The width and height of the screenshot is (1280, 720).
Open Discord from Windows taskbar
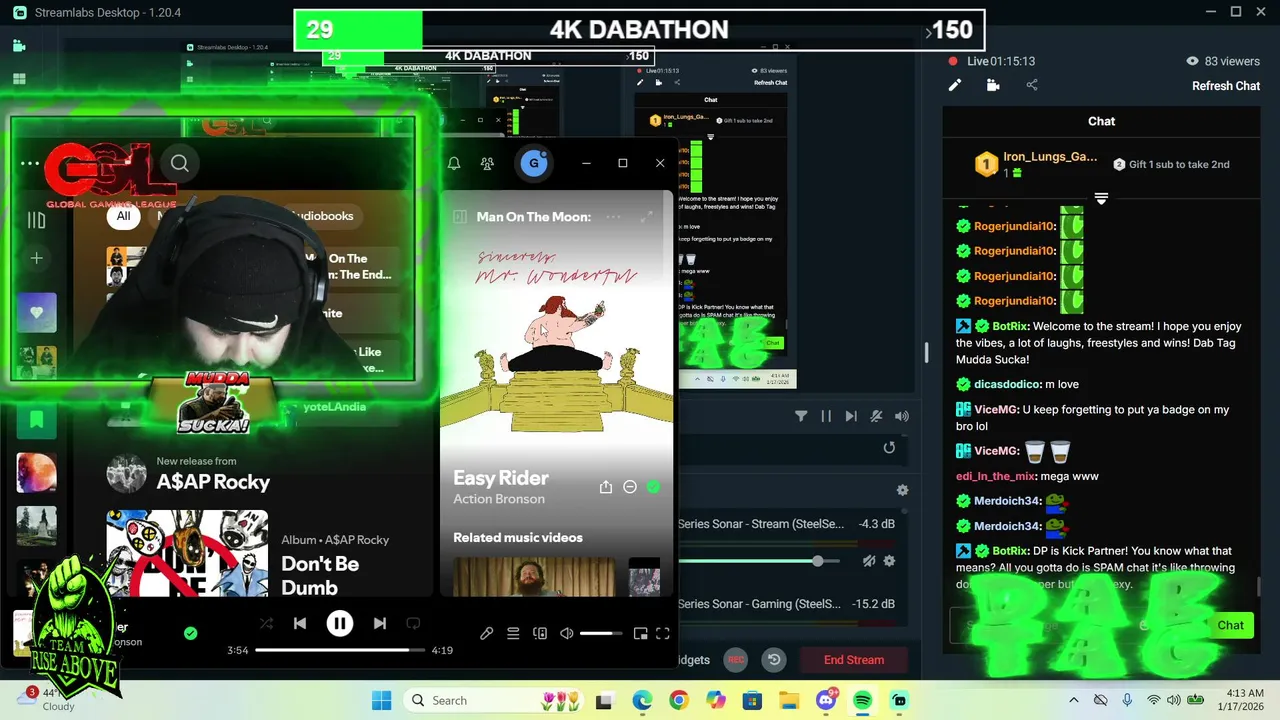point(826,700)
